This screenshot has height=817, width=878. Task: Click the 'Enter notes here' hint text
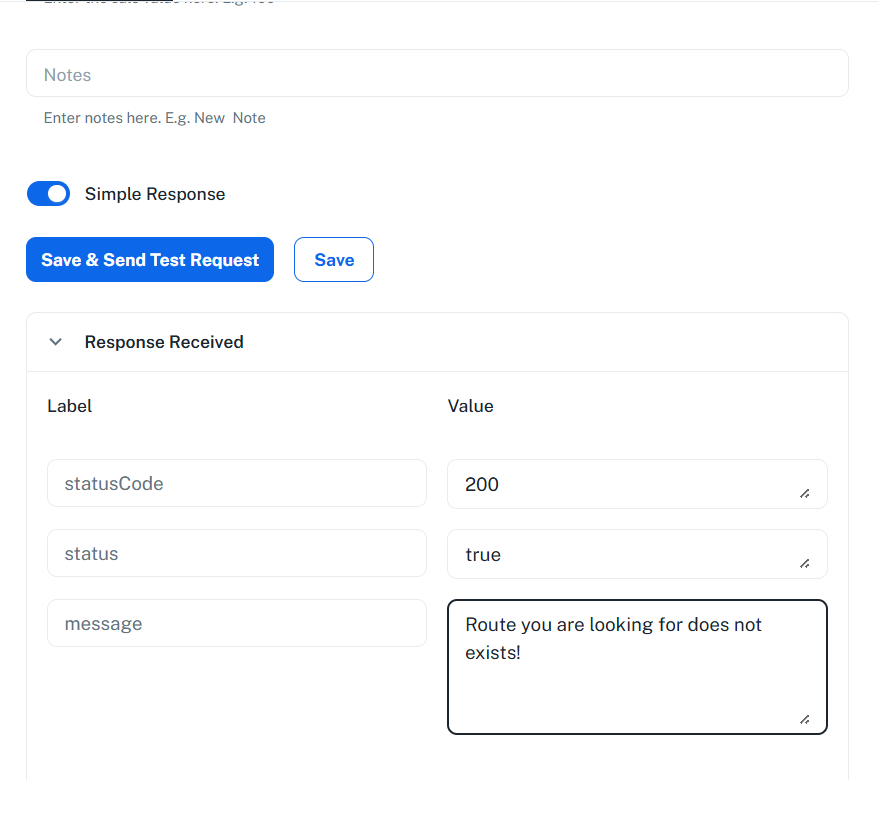coord(154,118)
